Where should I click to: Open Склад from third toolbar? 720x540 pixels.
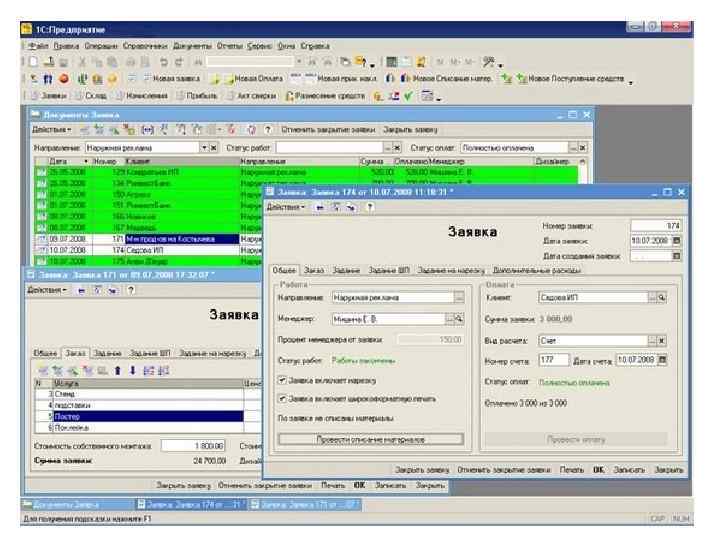(x=91, y=96)
